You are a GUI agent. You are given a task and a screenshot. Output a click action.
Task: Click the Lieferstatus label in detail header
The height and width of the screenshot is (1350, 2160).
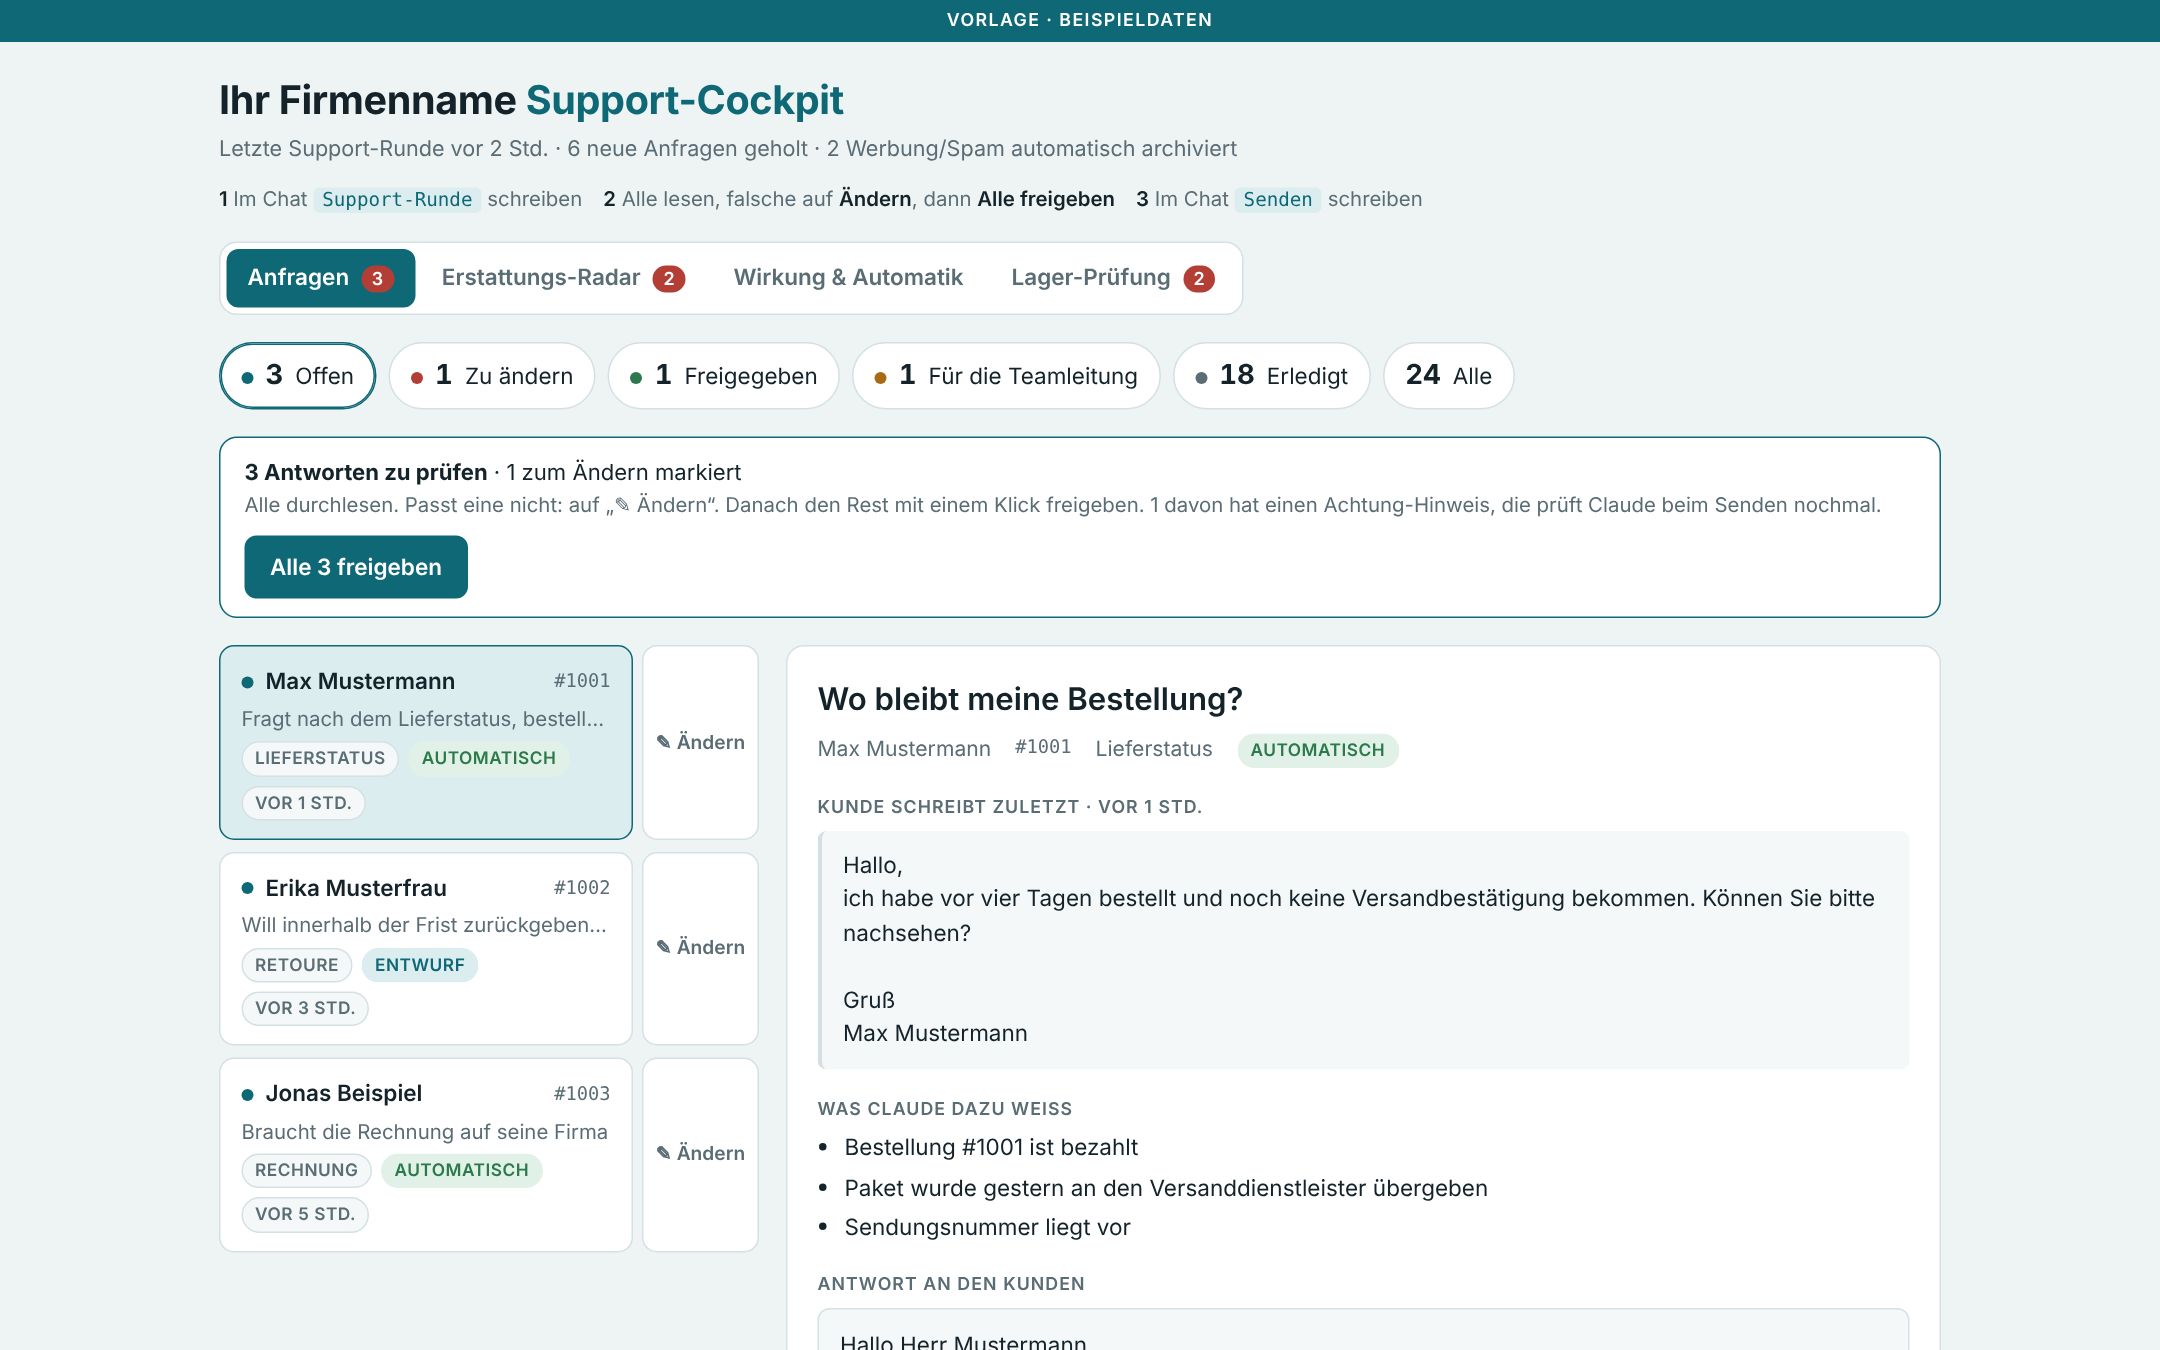point(1154,749)
